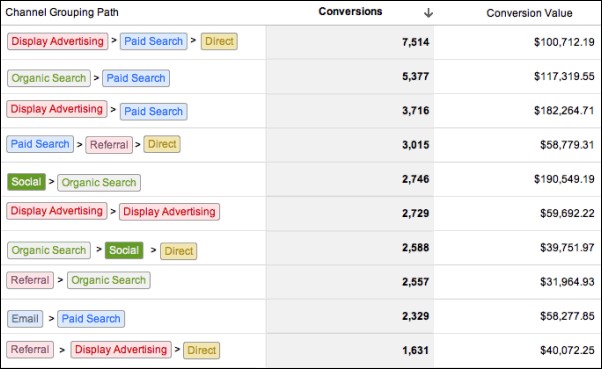Screen dimensions: 602x369
Task: Sort by the Conversions column header
Action: click(x=350, y=12)
